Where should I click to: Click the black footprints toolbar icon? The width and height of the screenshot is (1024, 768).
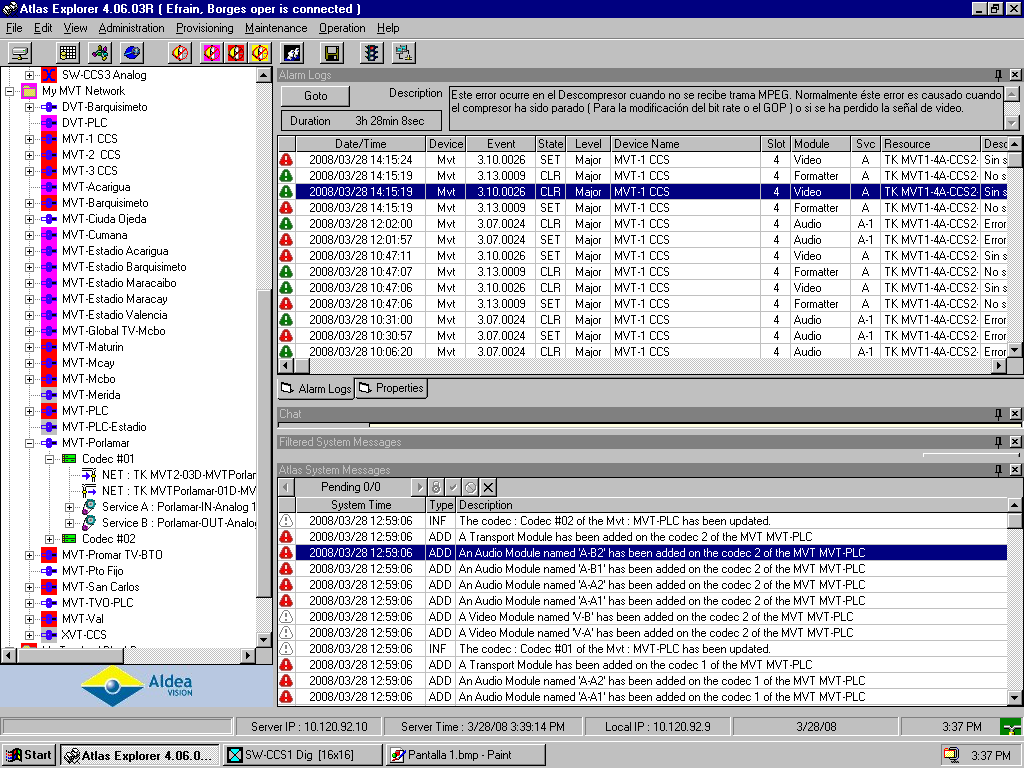292,53
